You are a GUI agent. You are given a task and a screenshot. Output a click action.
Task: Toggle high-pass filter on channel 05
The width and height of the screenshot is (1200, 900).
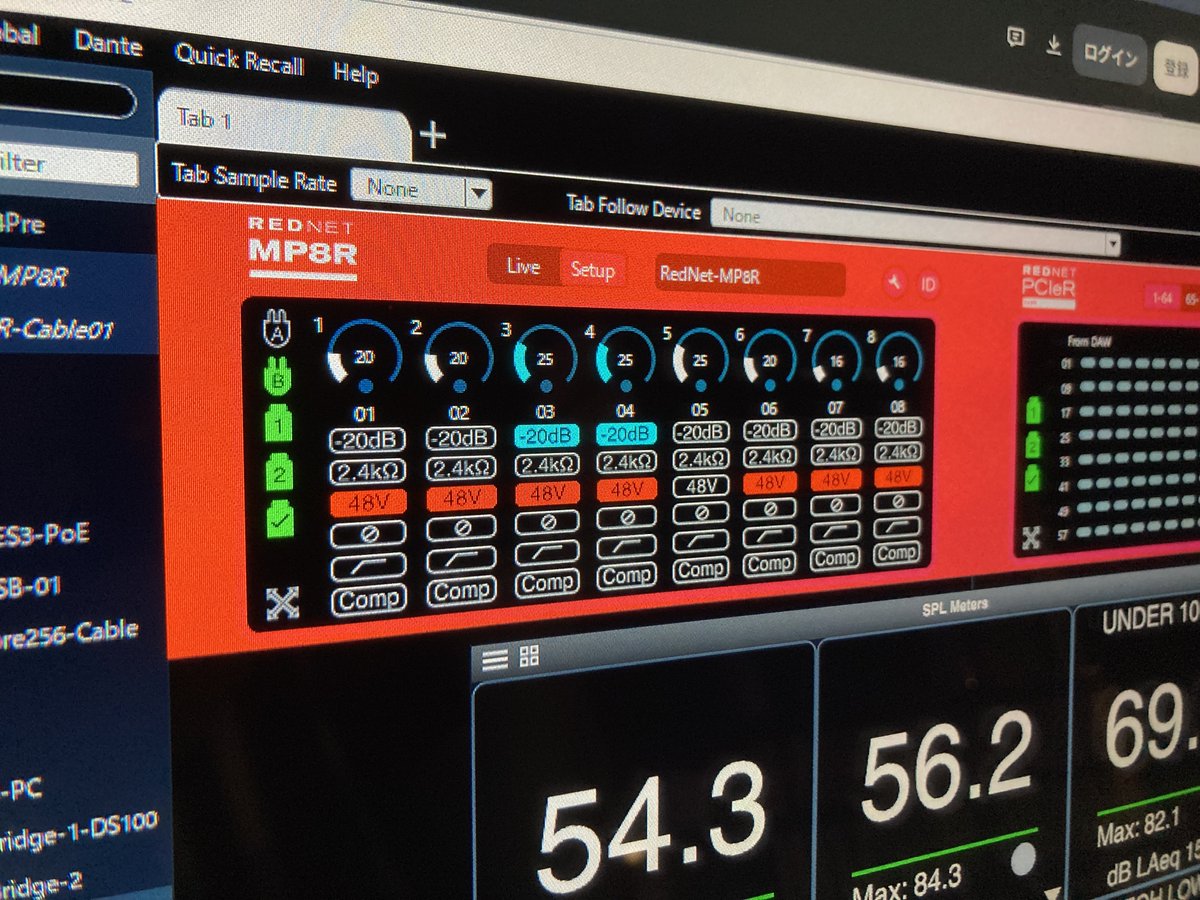[x=700, y=541]
